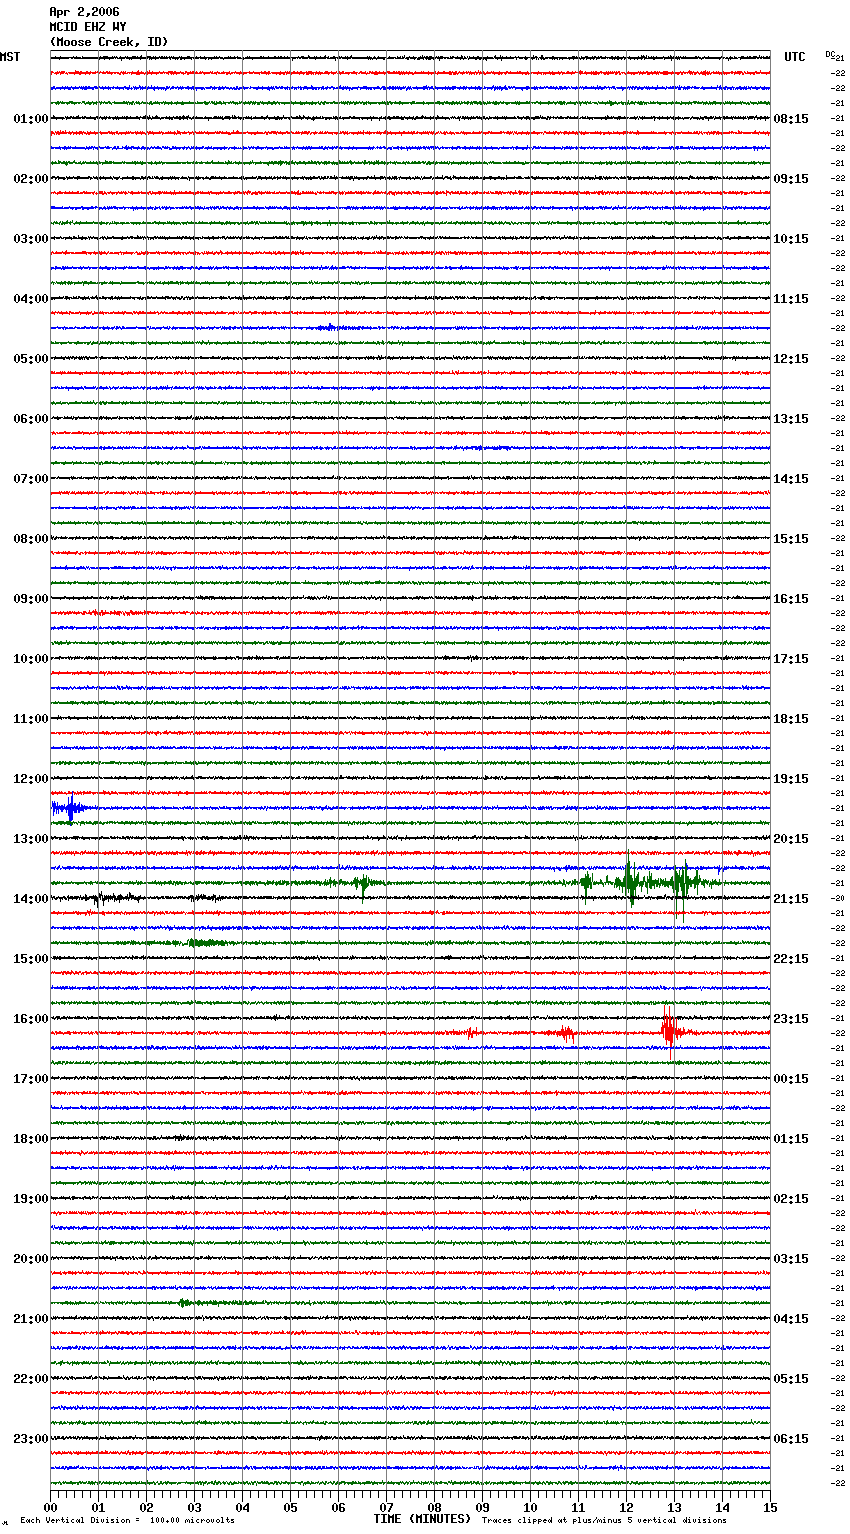Select the 02:00 MST row label
The image size is (850, 1534).
(x=31, y=179)
